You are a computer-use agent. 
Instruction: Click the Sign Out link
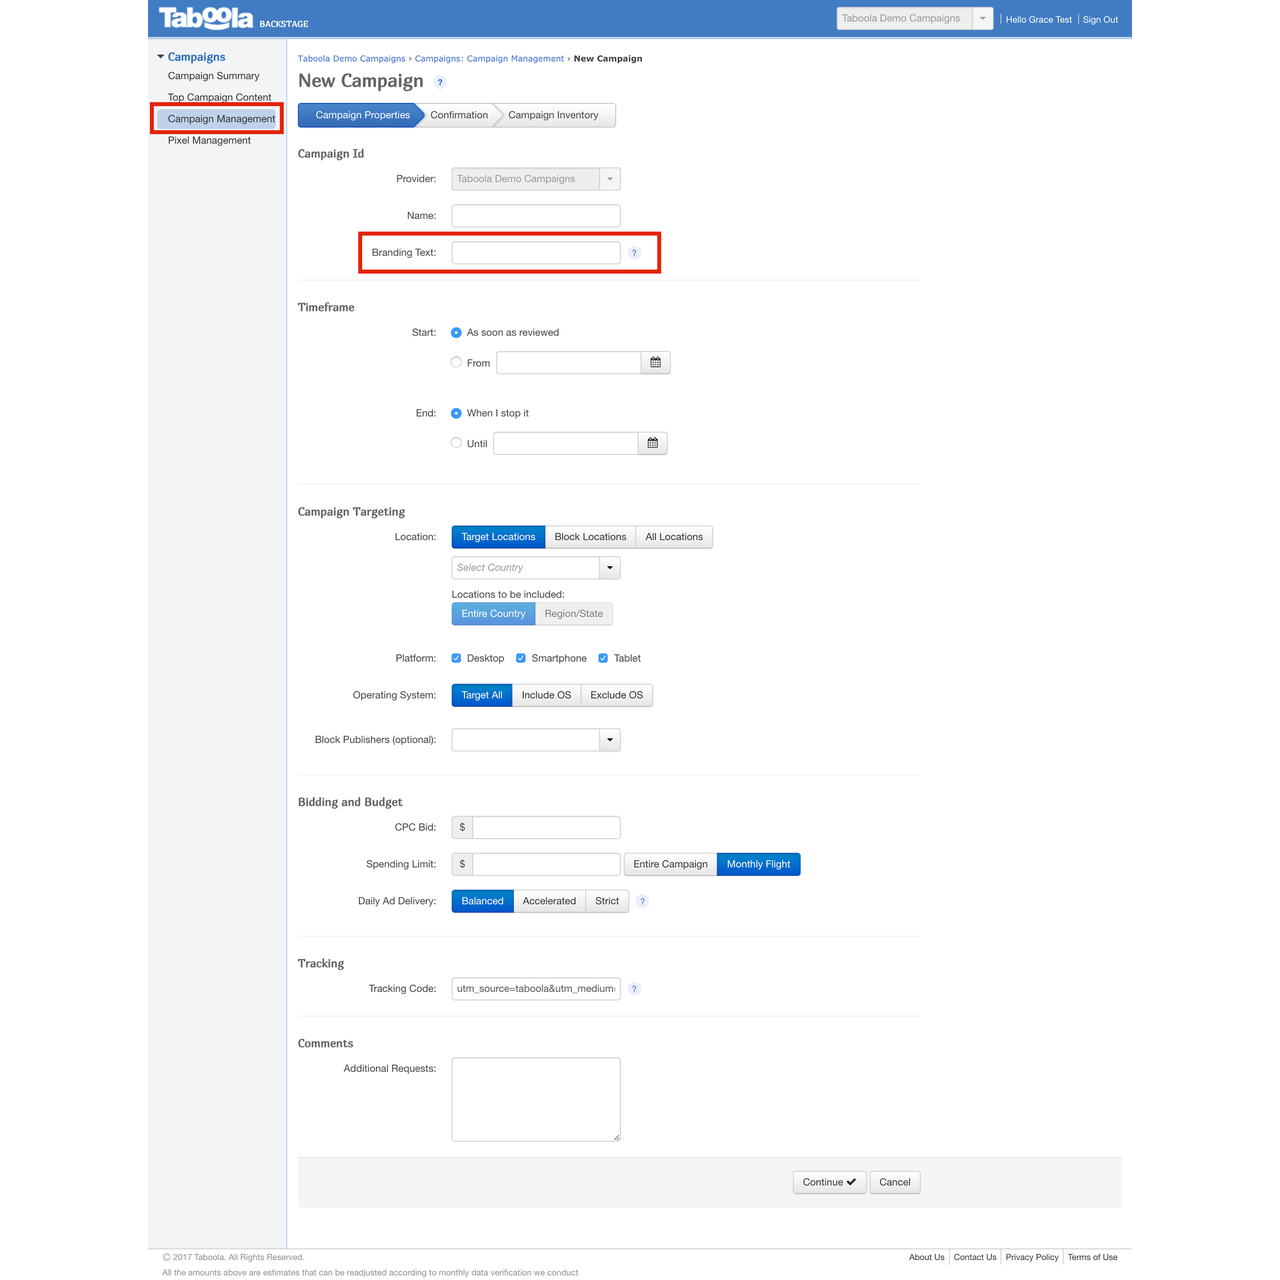[x=1100, y=20]
